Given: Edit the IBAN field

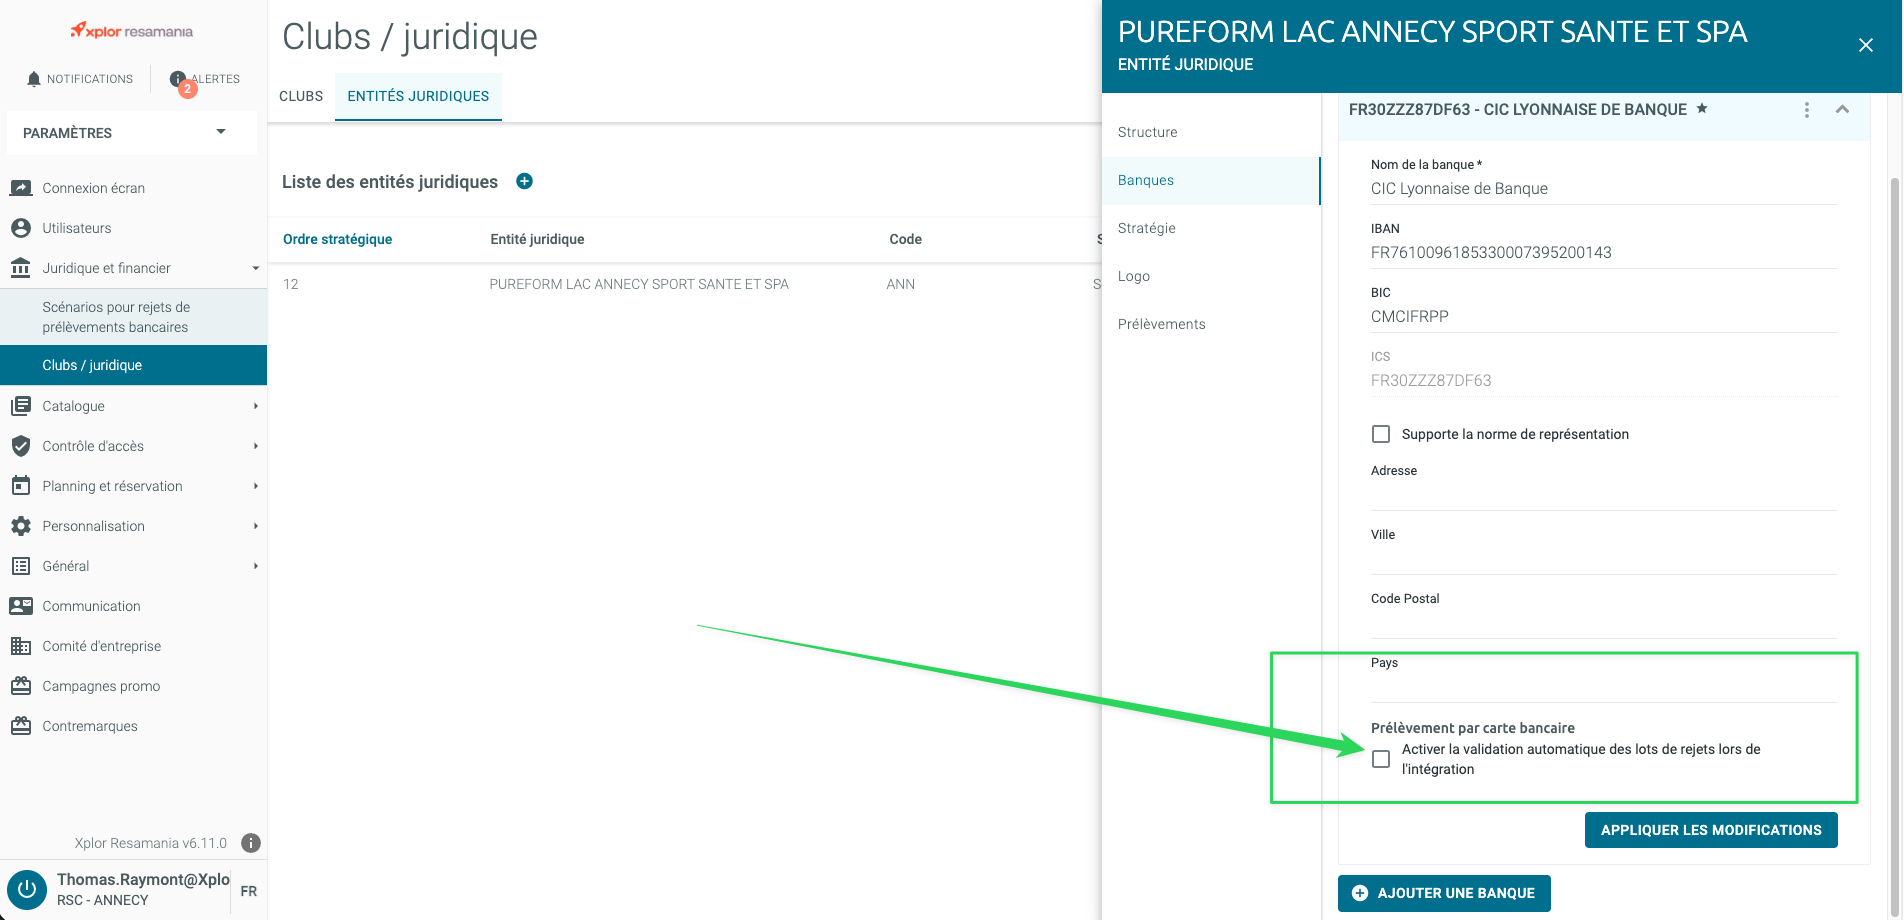Looking at the screenshot, I should click(x=1604, y=253).
